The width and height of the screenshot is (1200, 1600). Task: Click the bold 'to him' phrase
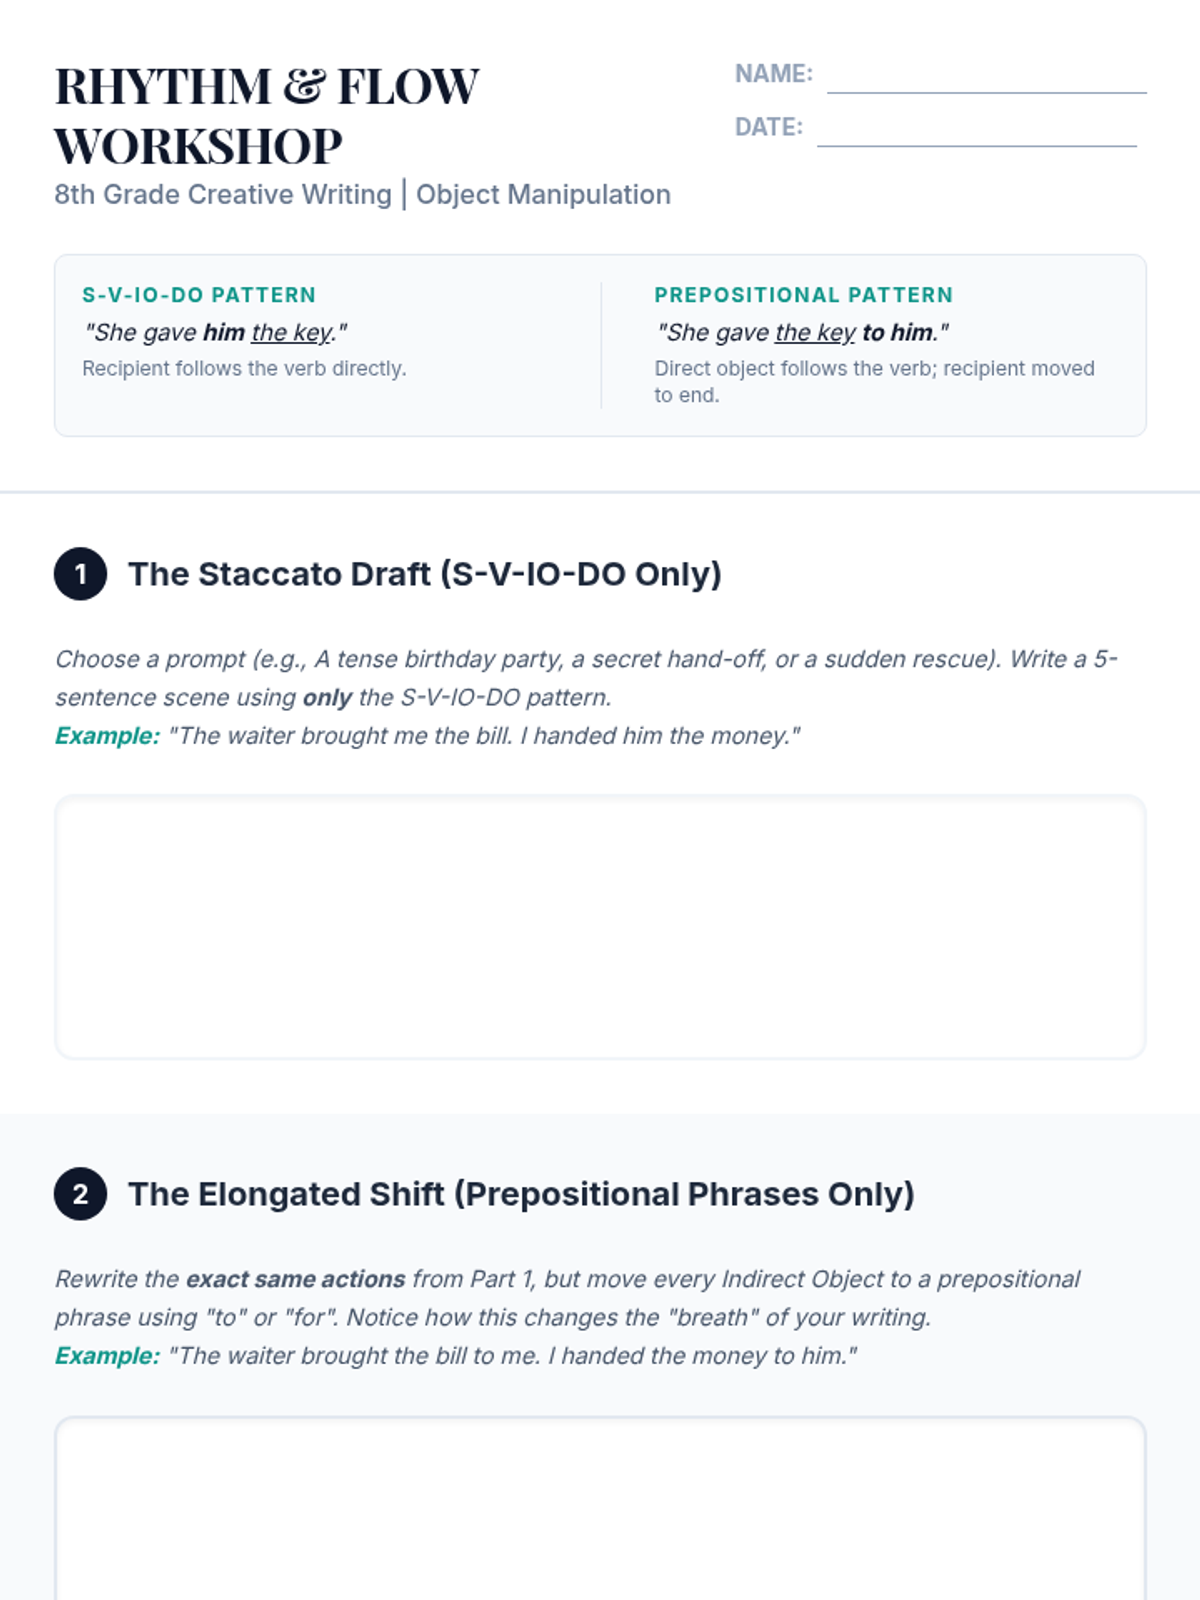[897, 332]
